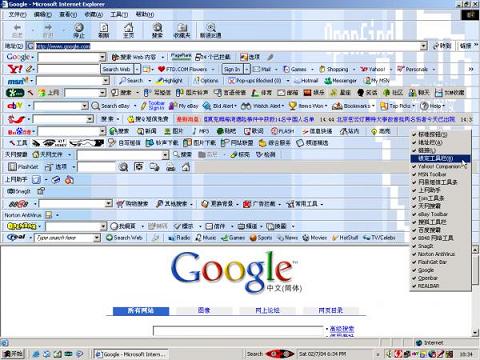This screenshot has width=480, height=360.
Task: Uncheck Norton AntiVirus toolbar entry
Action: (436, 254)
